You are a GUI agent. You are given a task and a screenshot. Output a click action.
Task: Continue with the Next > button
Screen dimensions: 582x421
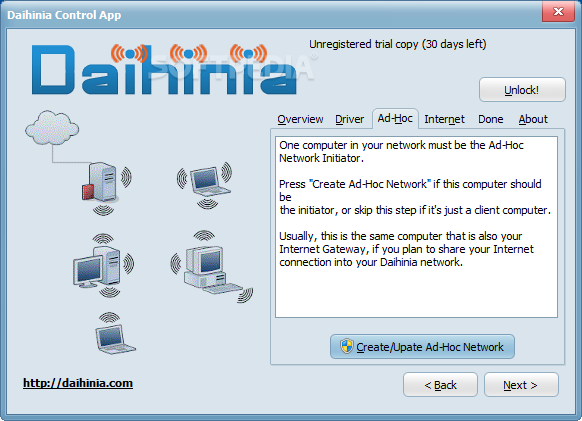pyautogui.click(x=521, y=385)
